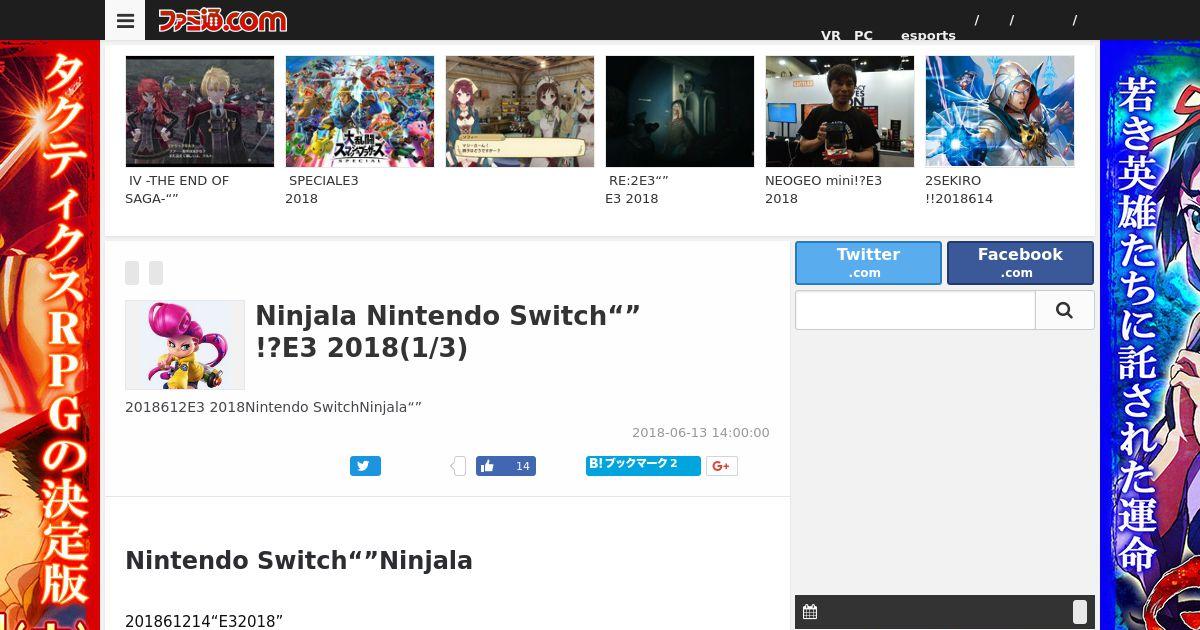This screenshot has width=1200, height=630.
Task: Open the Facebook .com button
Action: (1020, 262)
